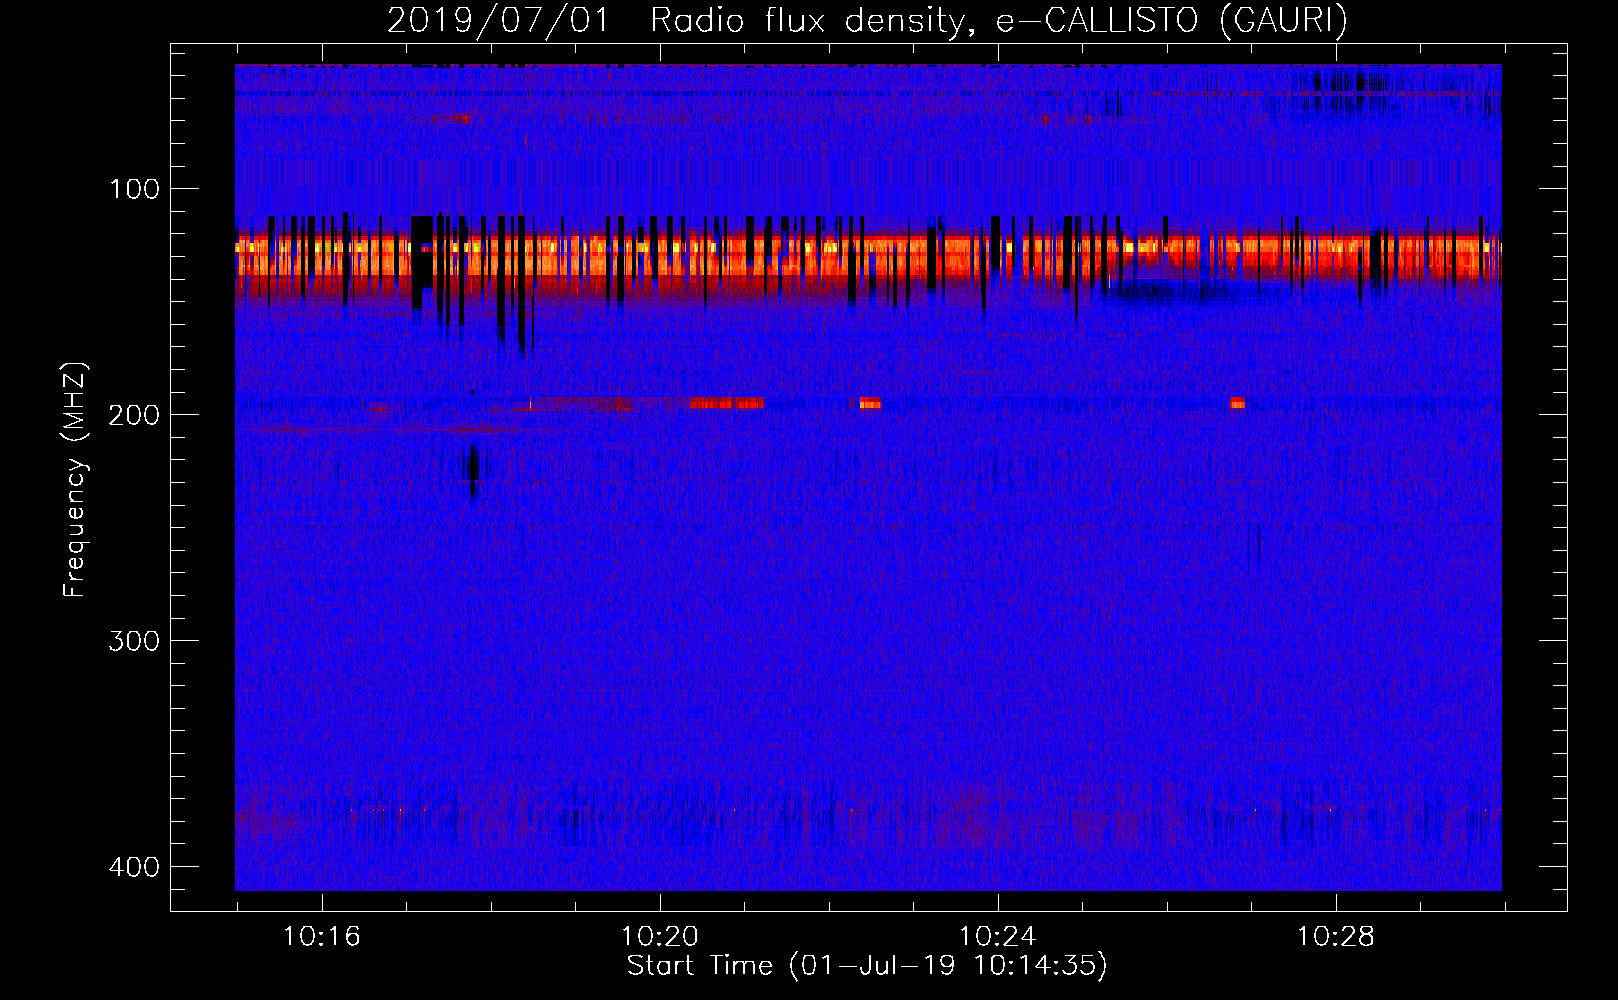Click the 10:24 time tick label
The width and height of the screenshot is (1618, 1000).
click(x=997, y=937)
